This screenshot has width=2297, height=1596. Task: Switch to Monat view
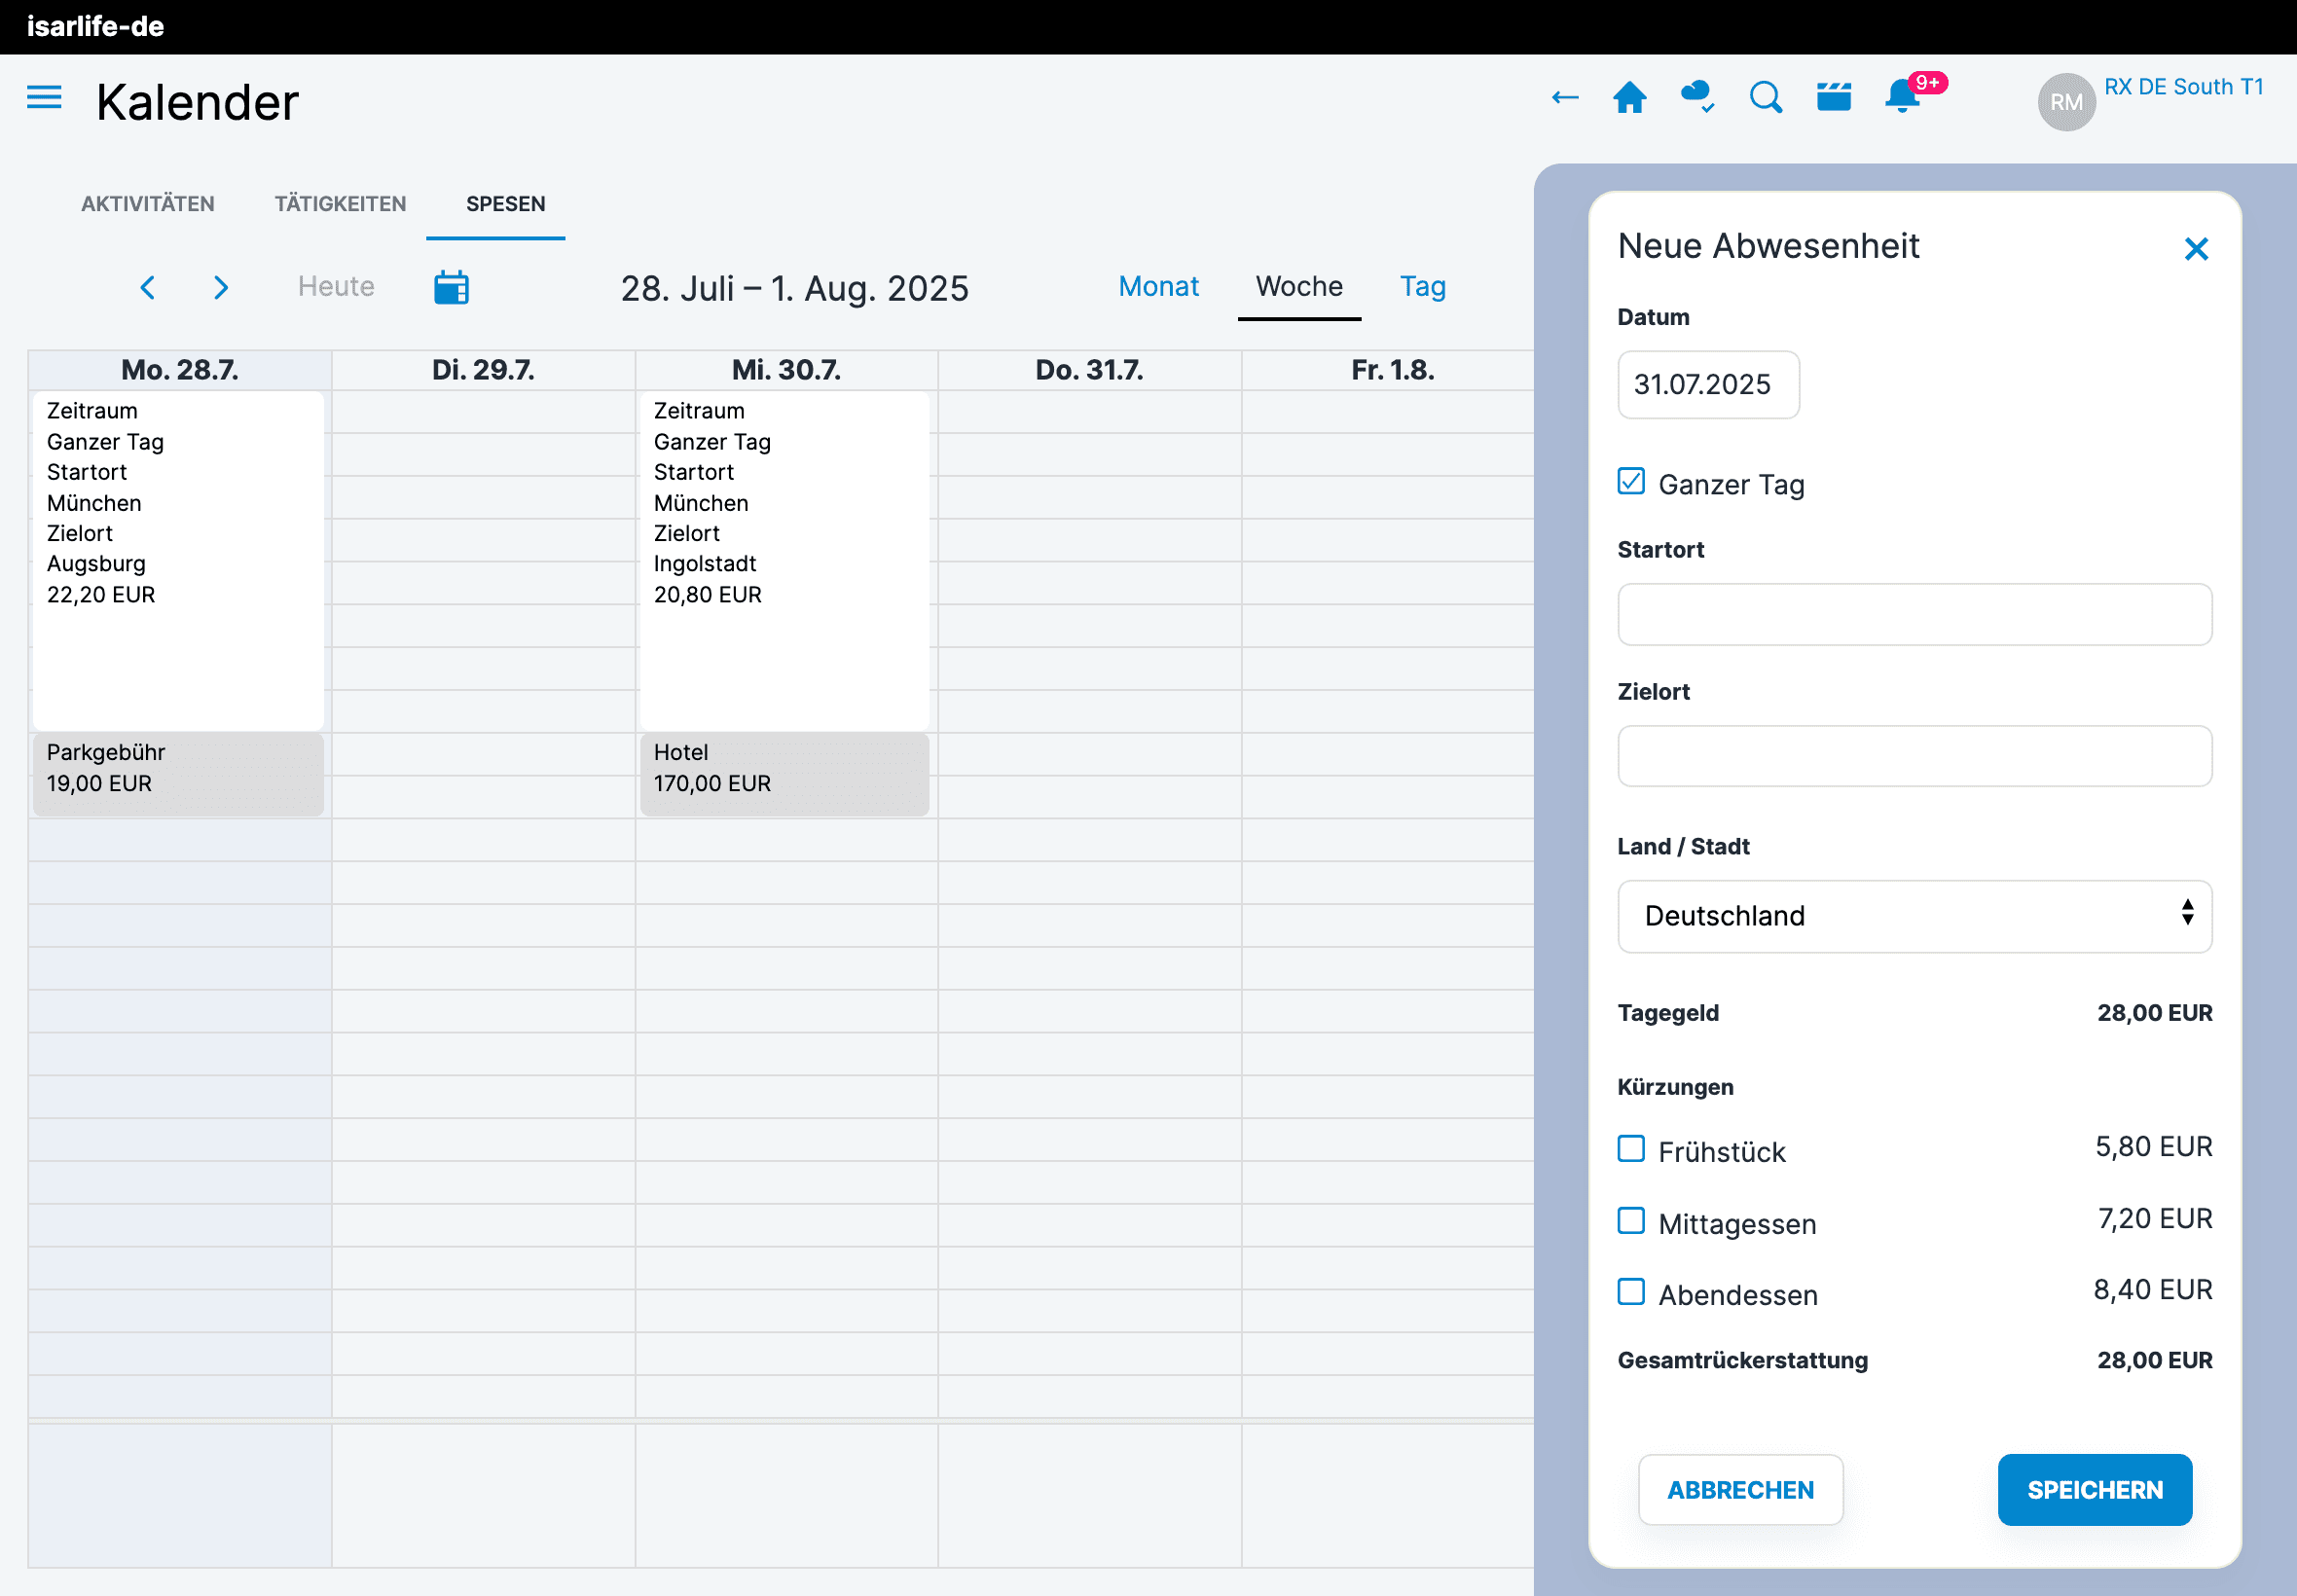[x=1158, y=287]
